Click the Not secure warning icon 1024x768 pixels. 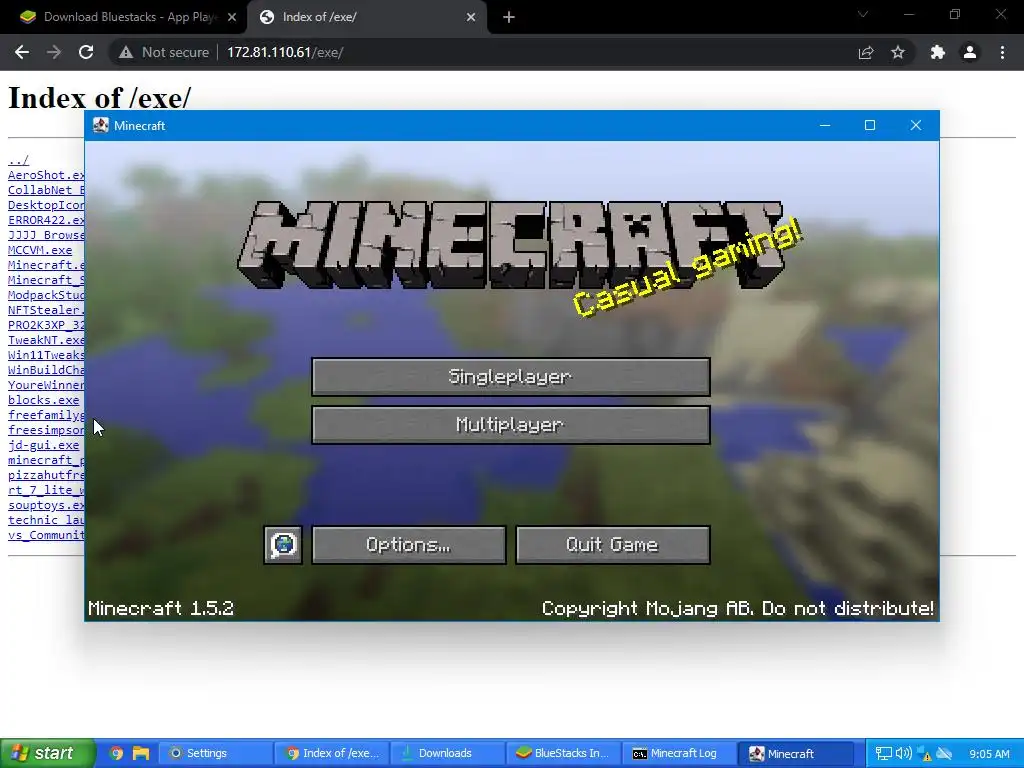125,52
